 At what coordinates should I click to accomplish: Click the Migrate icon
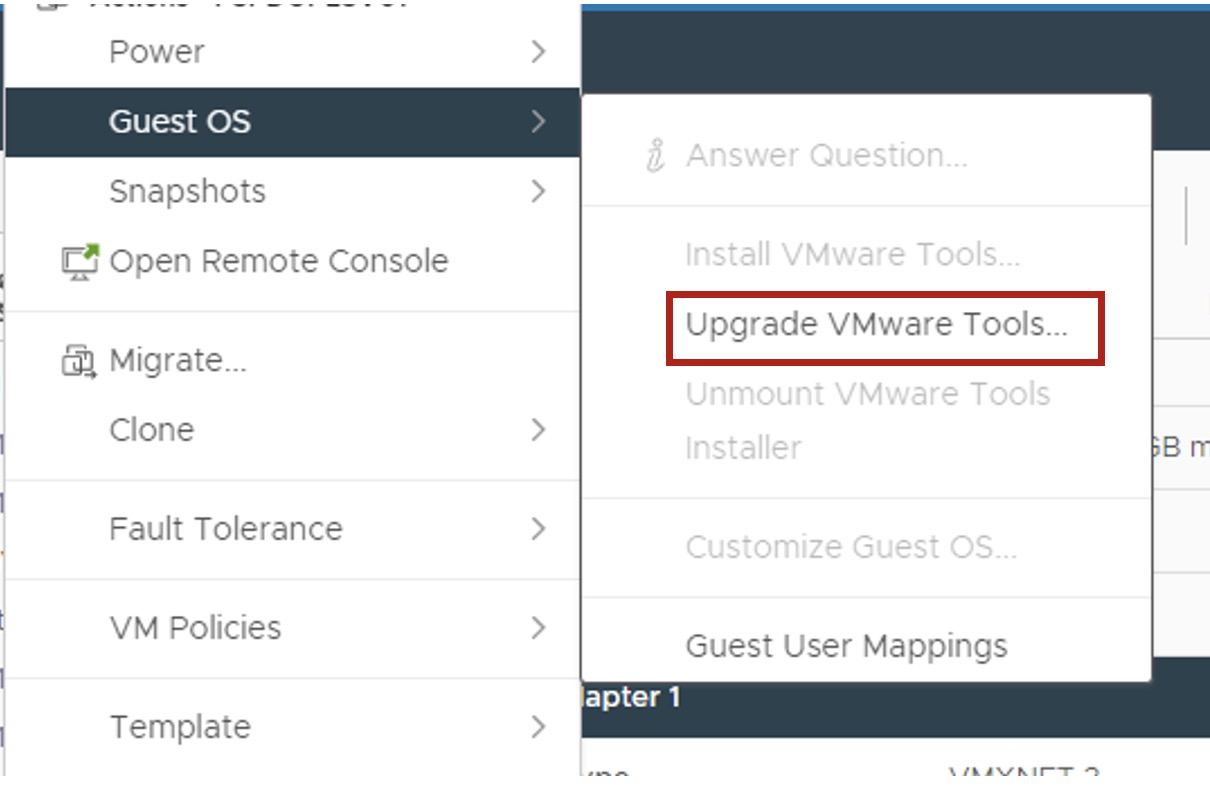coord(80,360)
